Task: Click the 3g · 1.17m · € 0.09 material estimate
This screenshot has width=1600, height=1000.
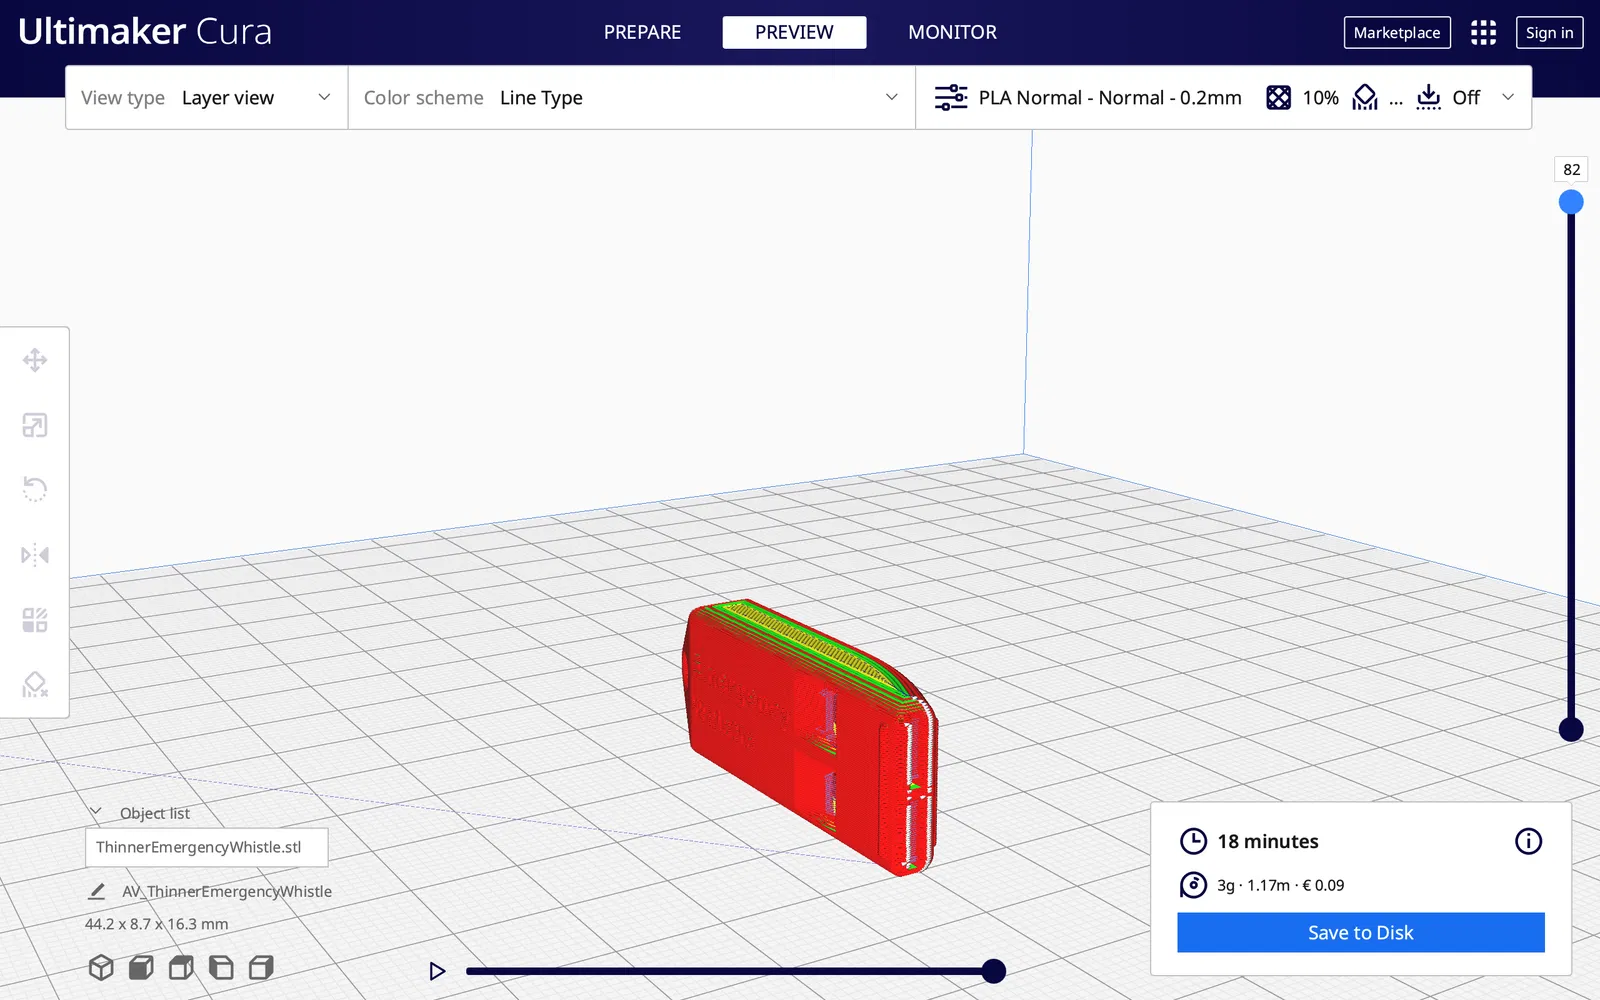Action: [x=1280, y=885]
